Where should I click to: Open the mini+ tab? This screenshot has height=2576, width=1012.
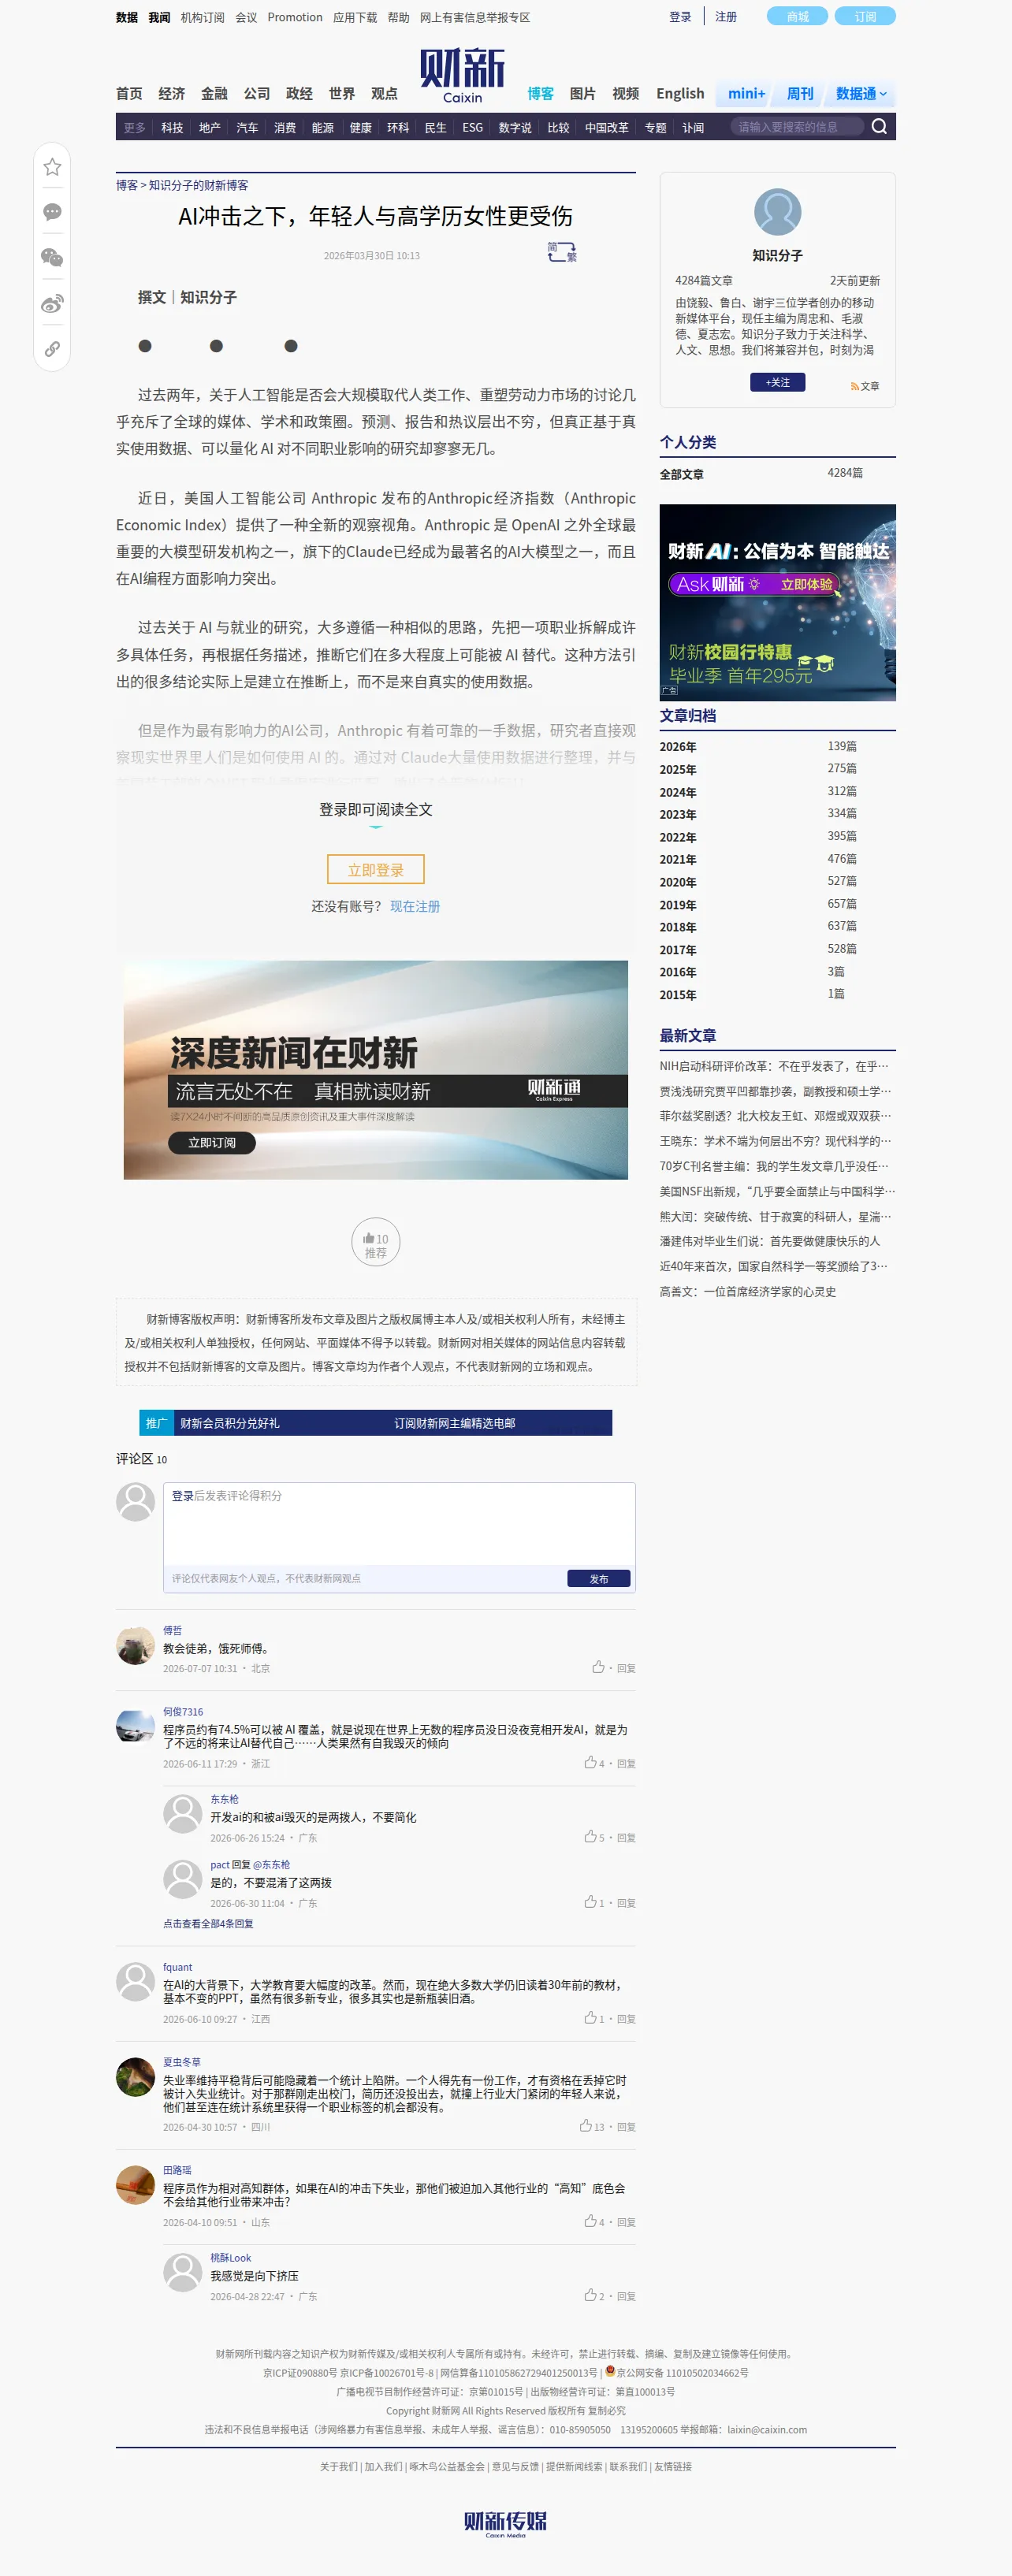pos(746,94)
